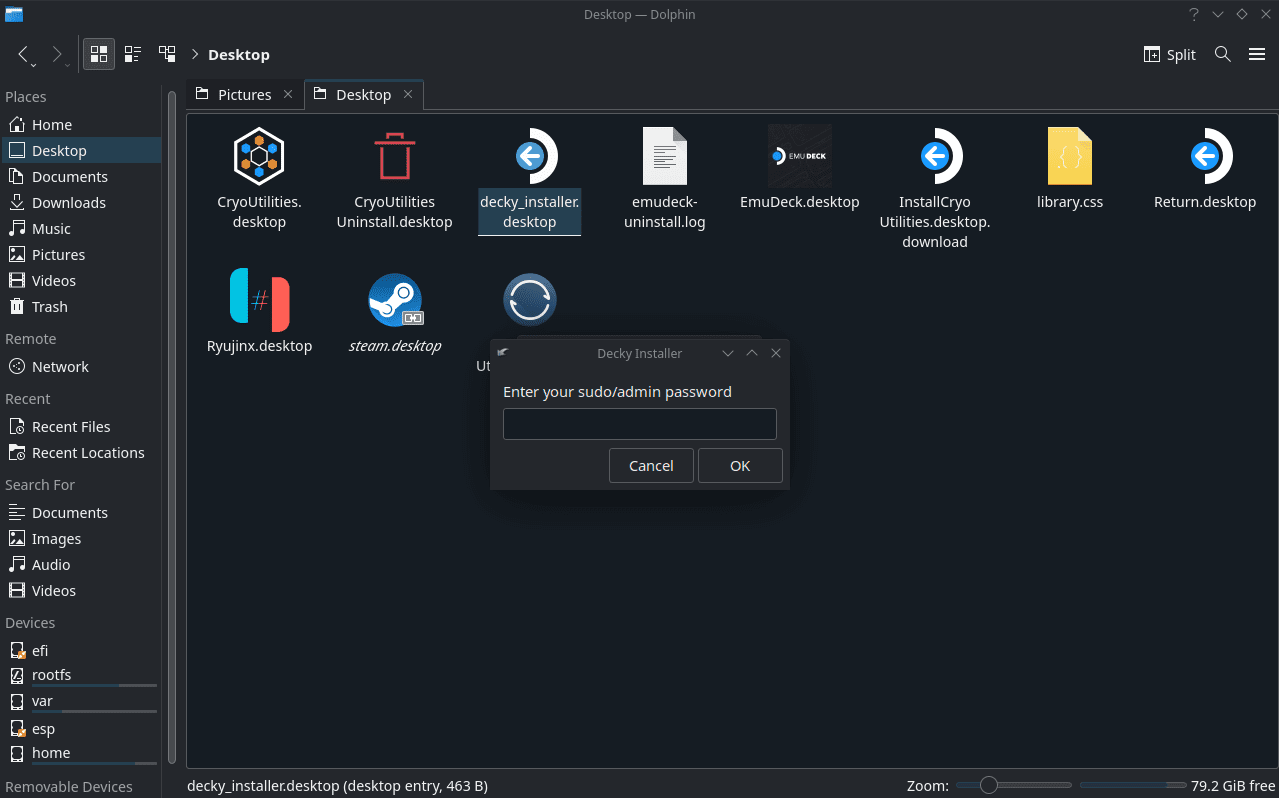Open Documents in Places sidebar
The image size is (1279, 798).
click(81, 177)
